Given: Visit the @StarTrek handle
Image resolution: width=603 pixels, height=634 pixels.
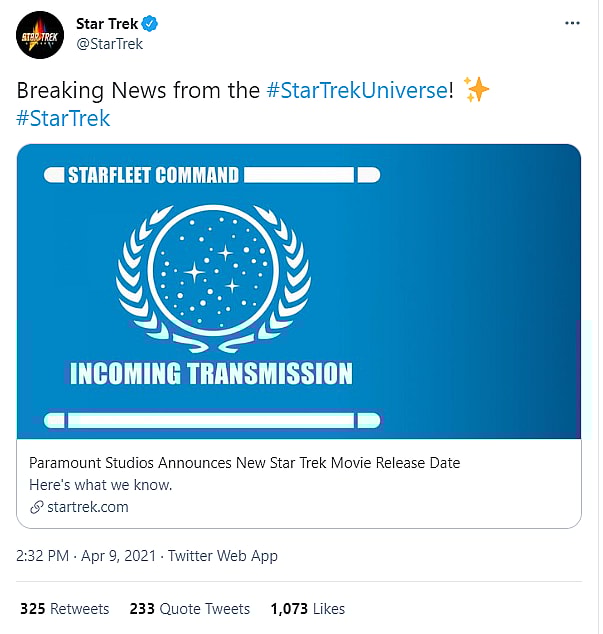Looking at the screenshot, I should point(110,43).
